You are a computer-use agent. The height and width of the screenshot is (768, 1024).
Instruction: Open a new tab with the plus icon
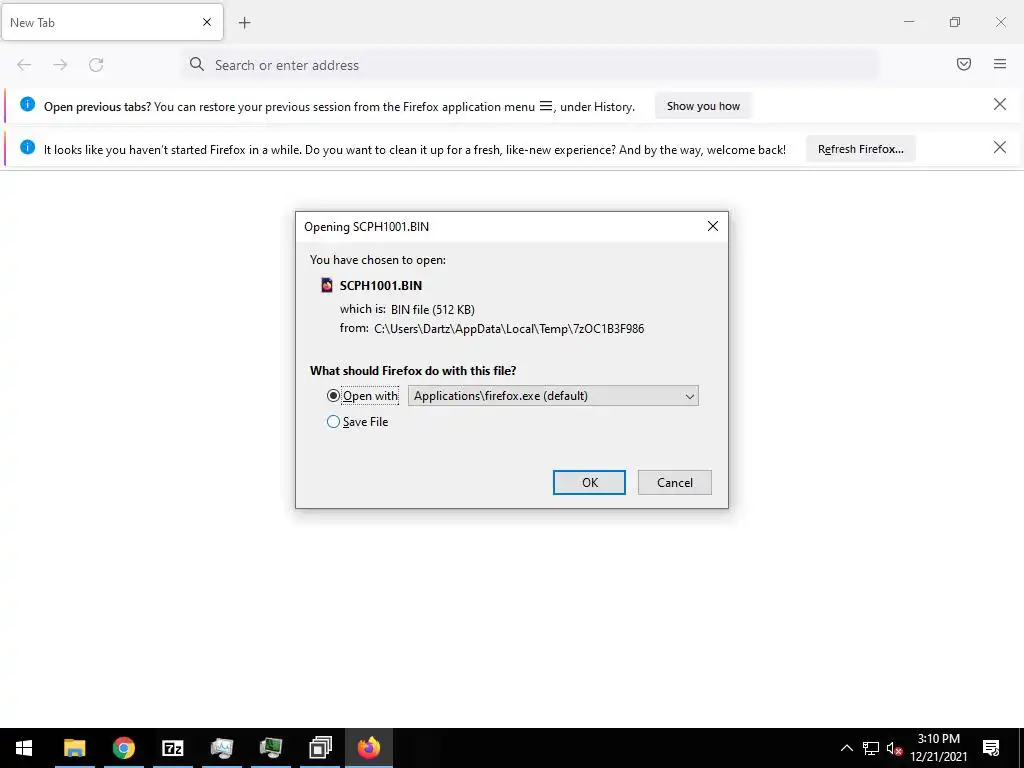[245, 23]
